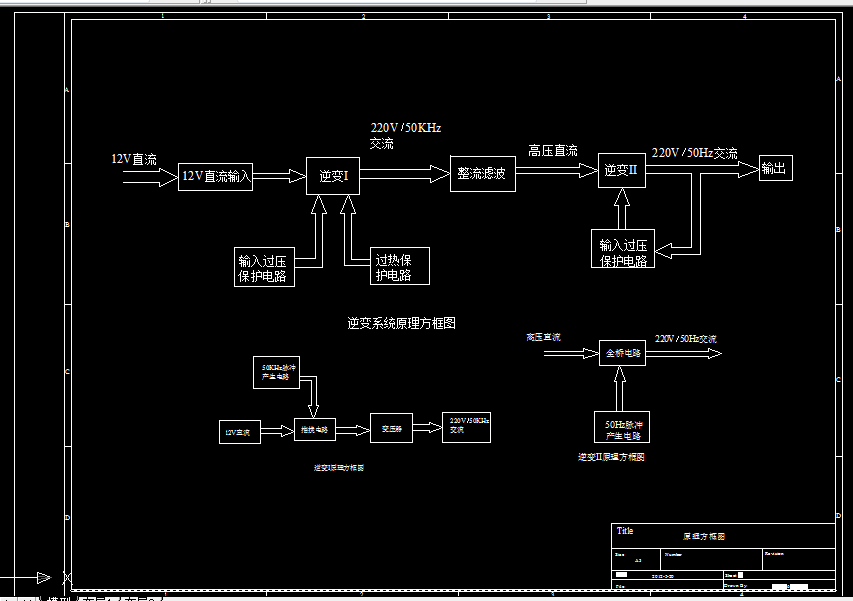Select the arrow from 逆变I to 整流滤波
Viewport: 853px width, 601px height.
[x=405, y=174]
